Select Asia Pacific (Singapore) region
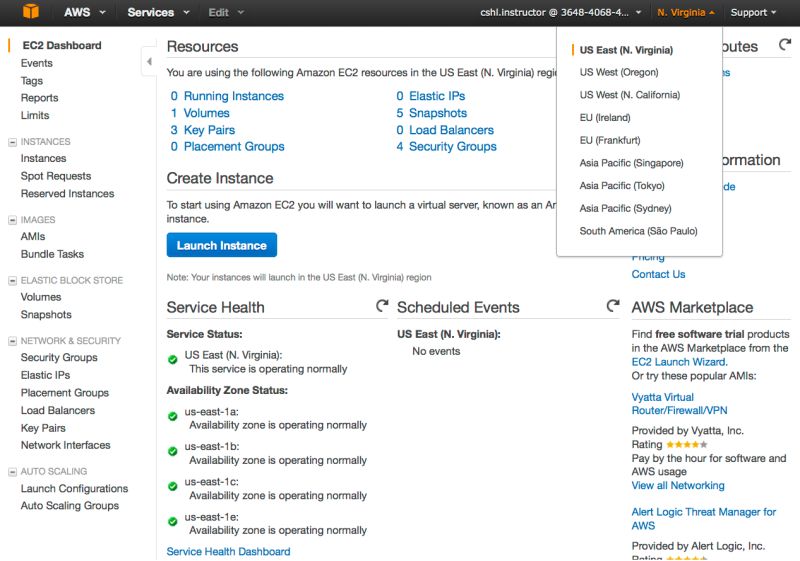The width and height of the screenshot is (800, 561). tap(631, 163)
